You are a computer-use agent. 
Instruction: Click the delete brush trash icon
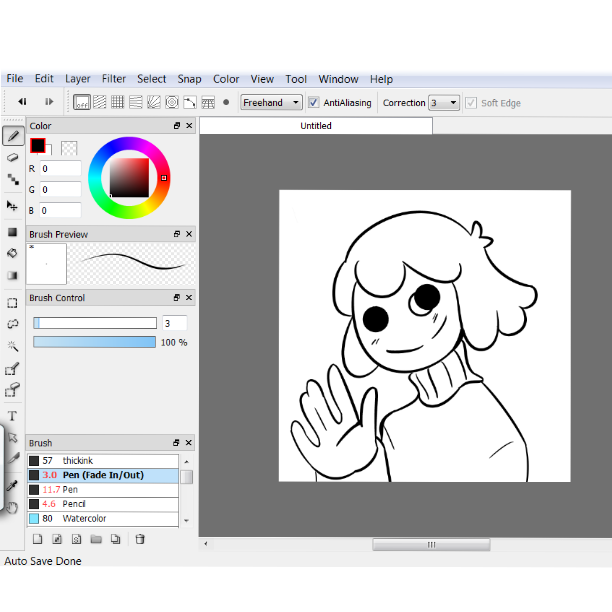[140, 539]
